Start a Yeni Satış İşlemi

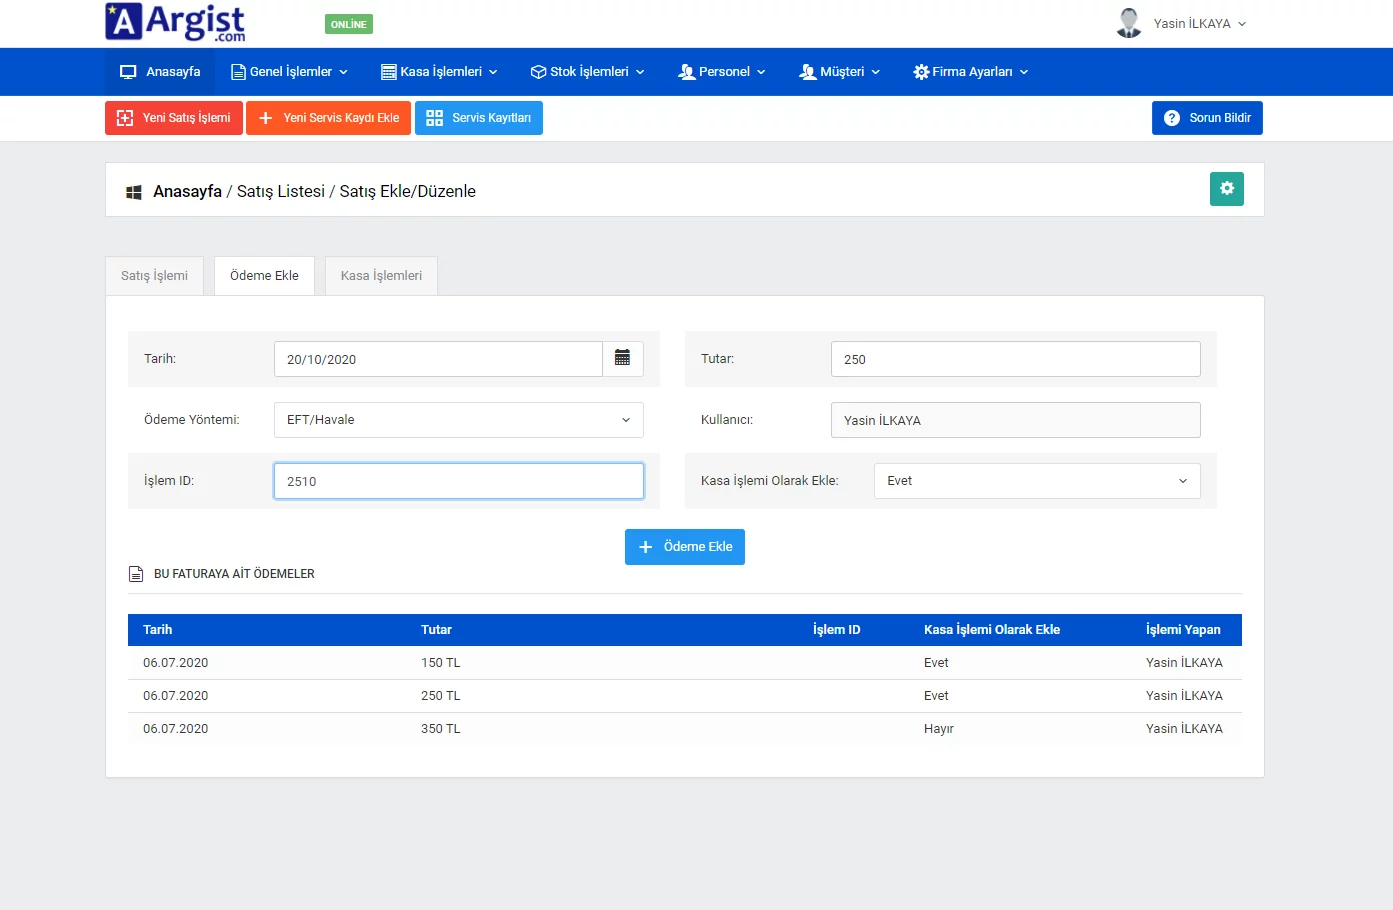pyautogui.click(x=174, y=118)
